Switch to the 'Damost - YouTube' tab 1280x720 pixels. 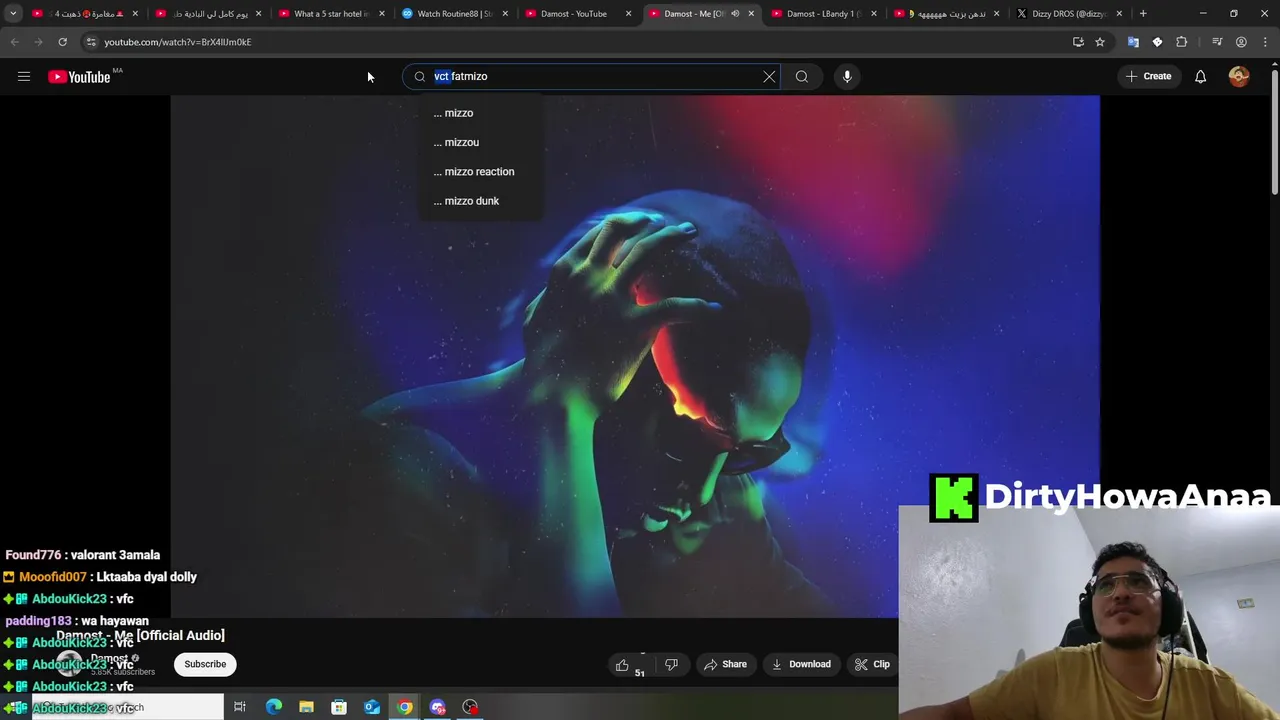577,14
